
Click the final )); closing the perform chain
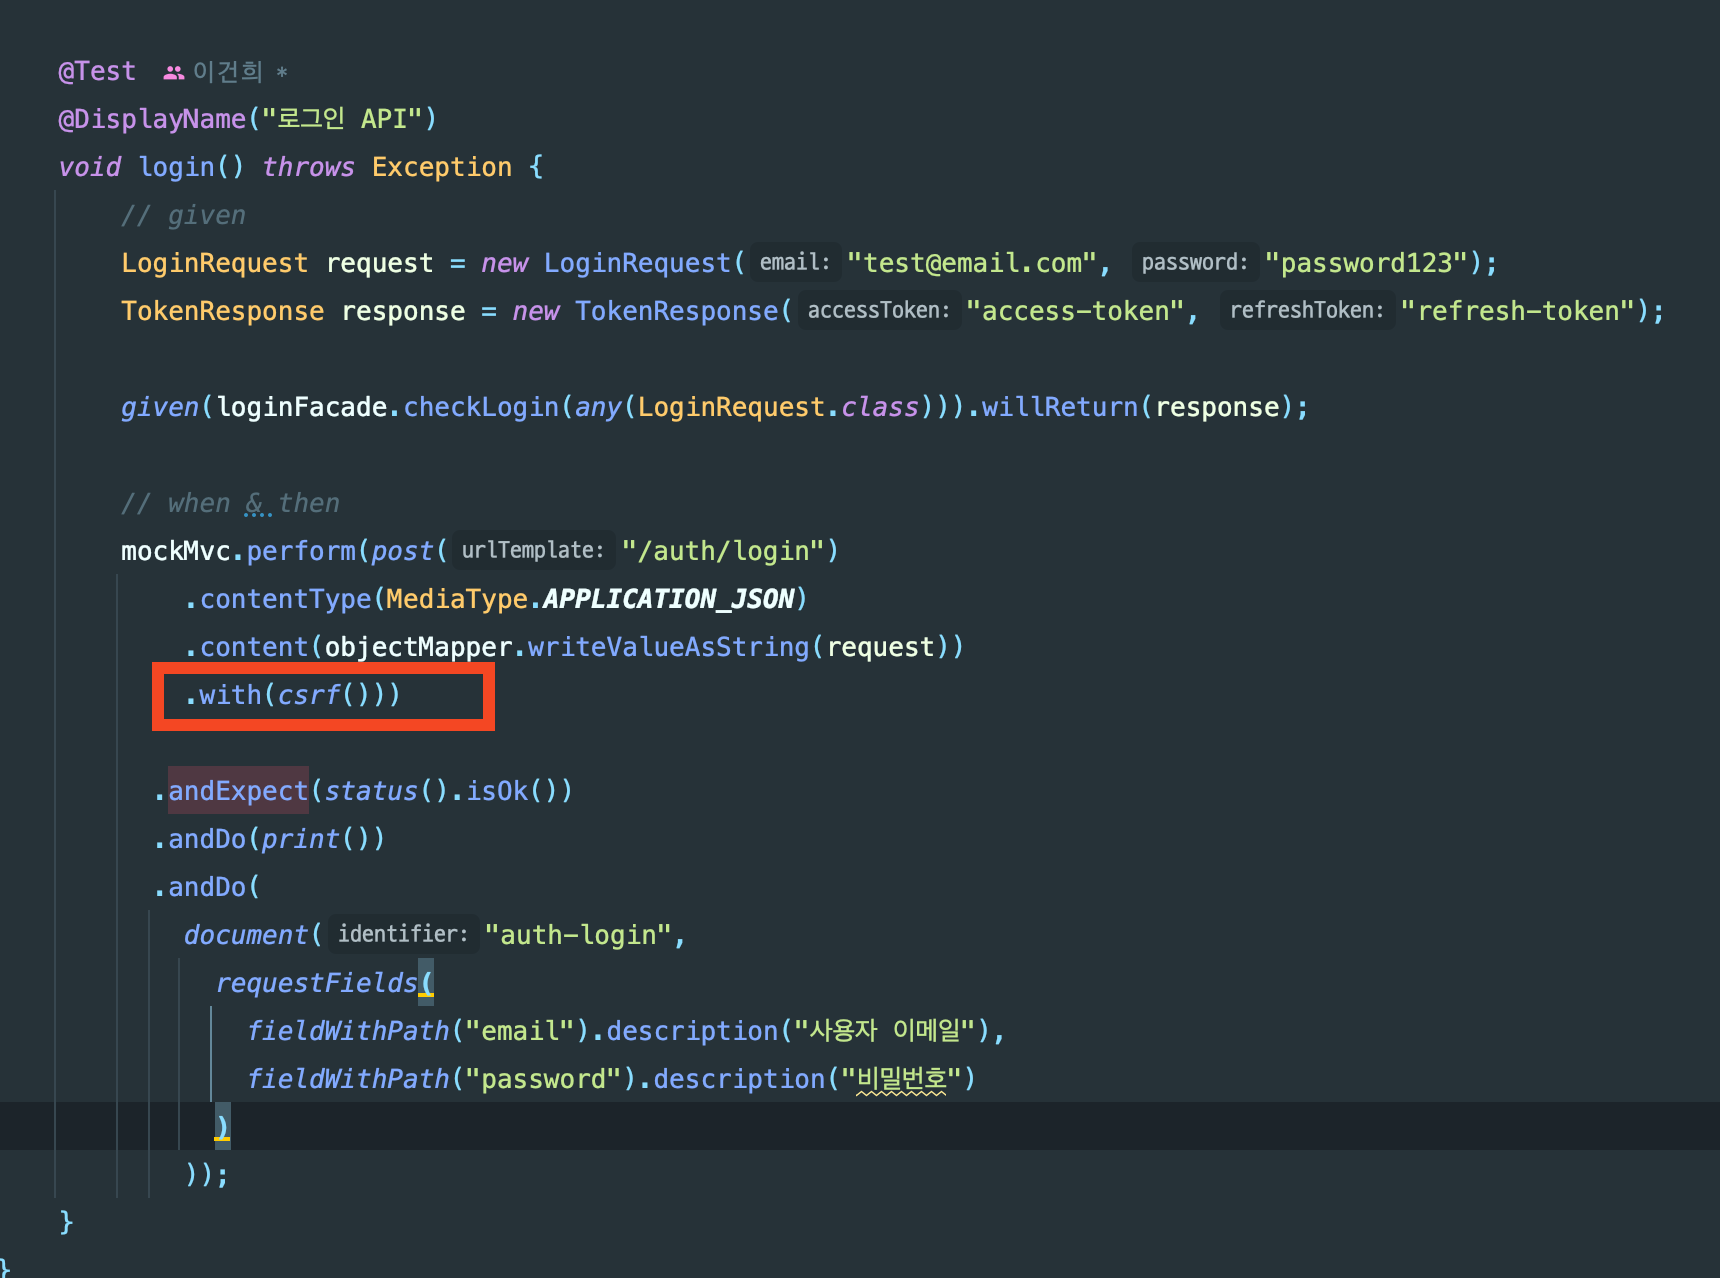[x=206, y=1175]
